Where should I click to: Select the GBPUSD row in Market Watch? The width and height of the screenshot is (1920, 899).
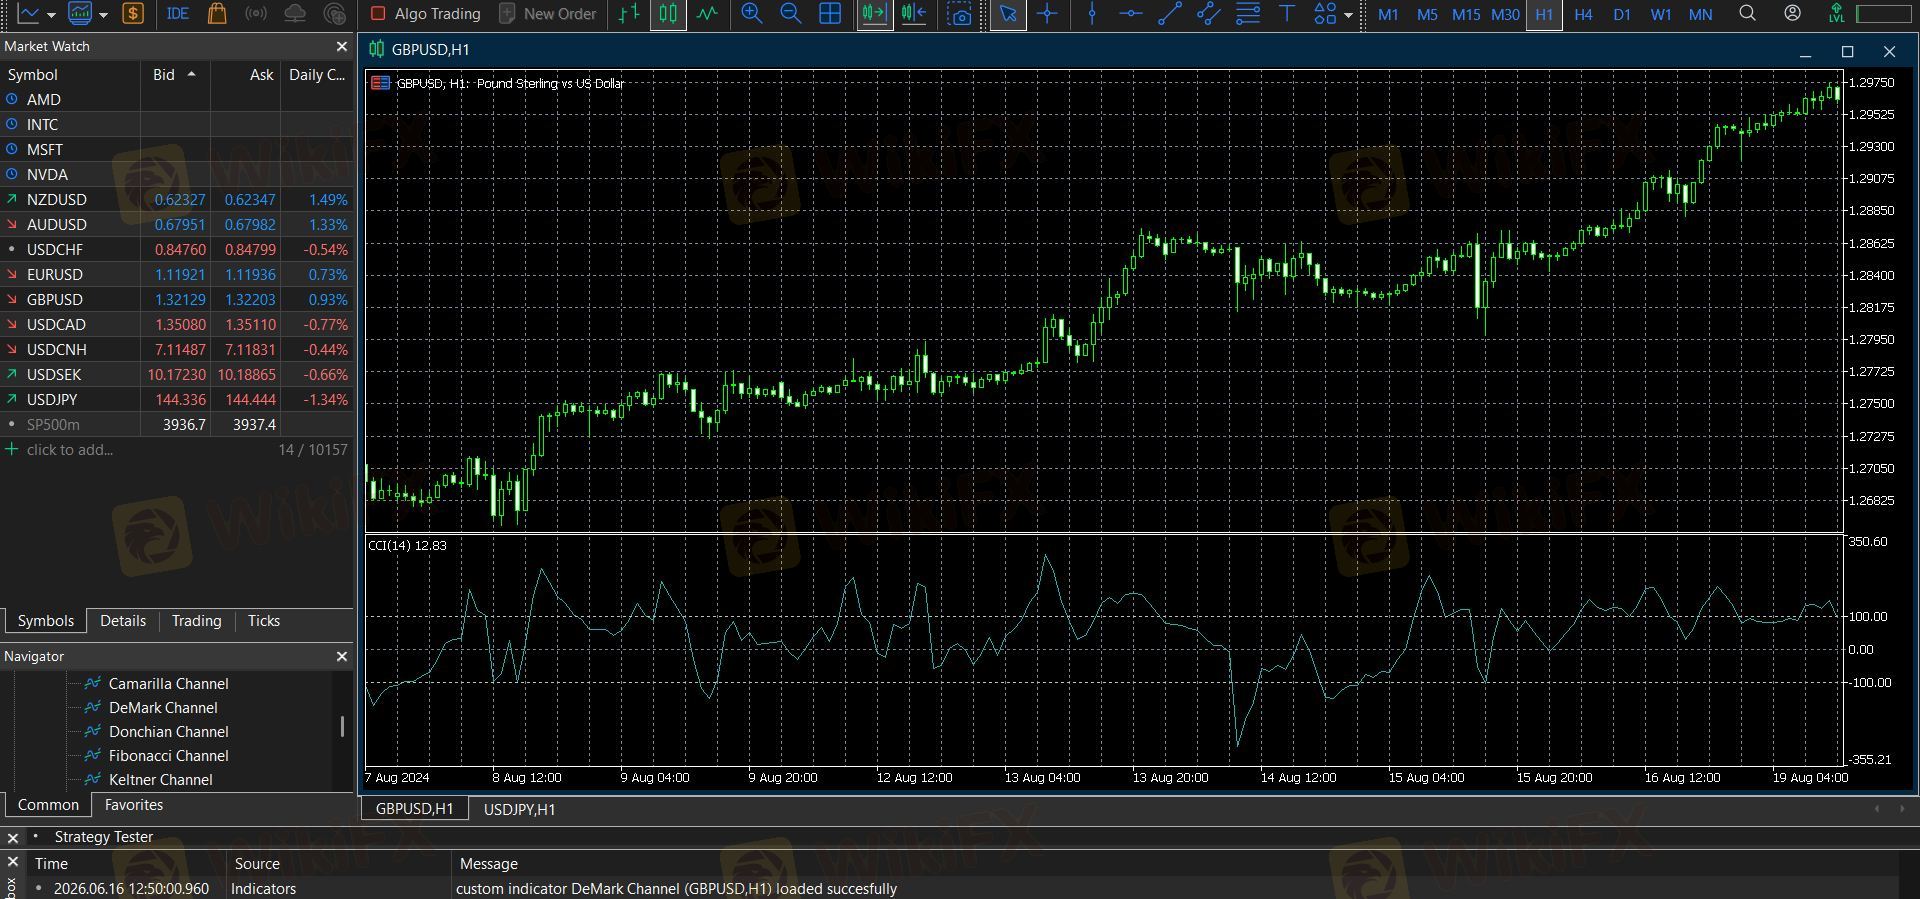click(176, 299)
